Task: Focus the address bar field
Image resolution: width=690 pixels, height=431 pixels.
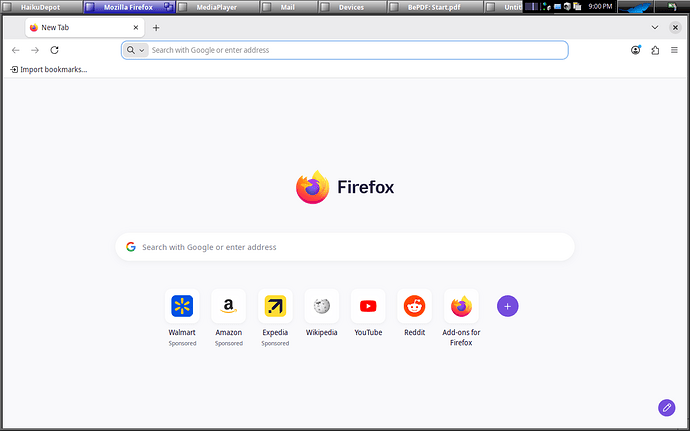Action: [x=345, y=50]
